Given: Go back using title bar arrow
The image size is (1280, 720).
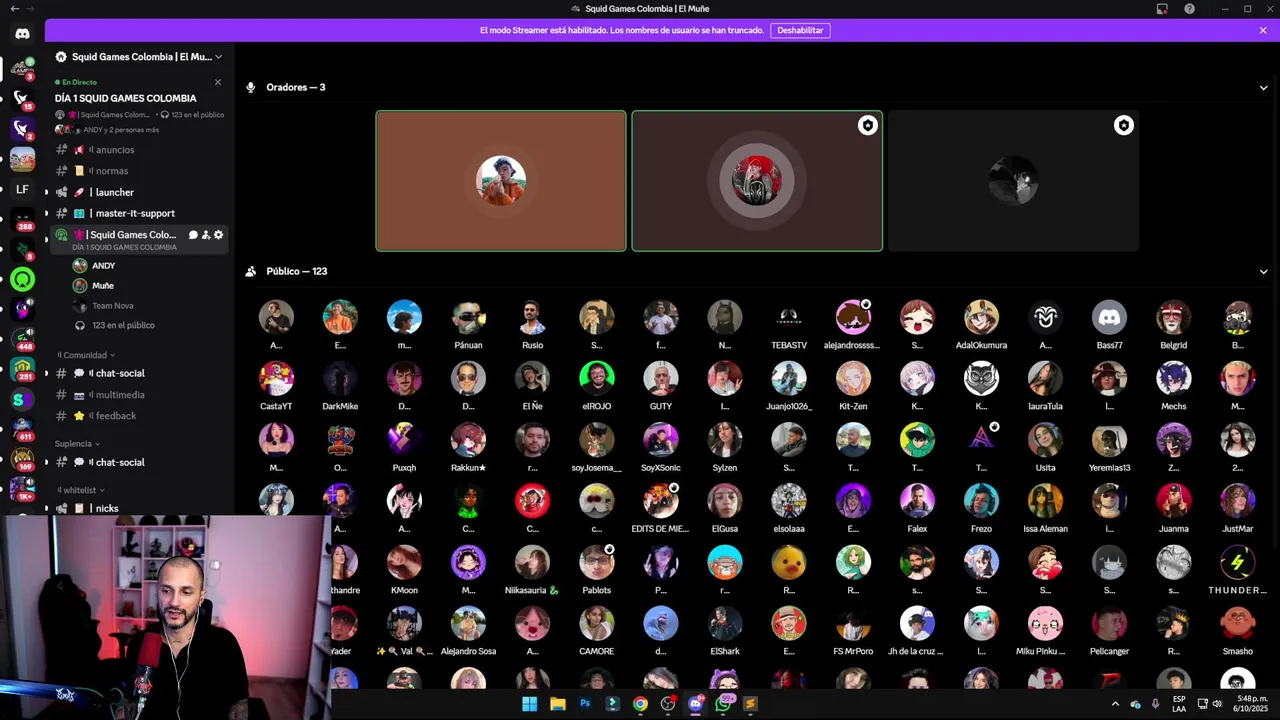Looking at the screenshot, I should click(14, 9).
